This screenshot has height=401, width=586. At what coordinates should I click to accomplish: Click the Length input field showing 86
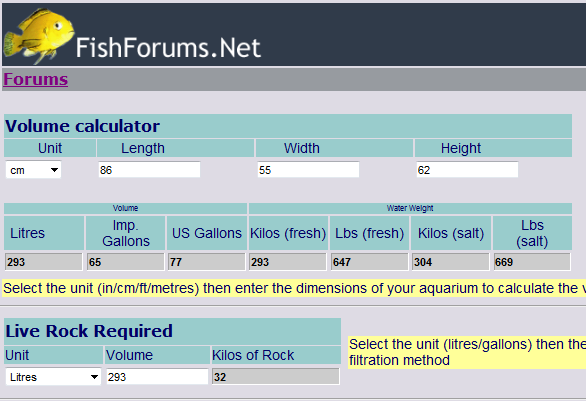pyautogui.click(x=149, y=170)
